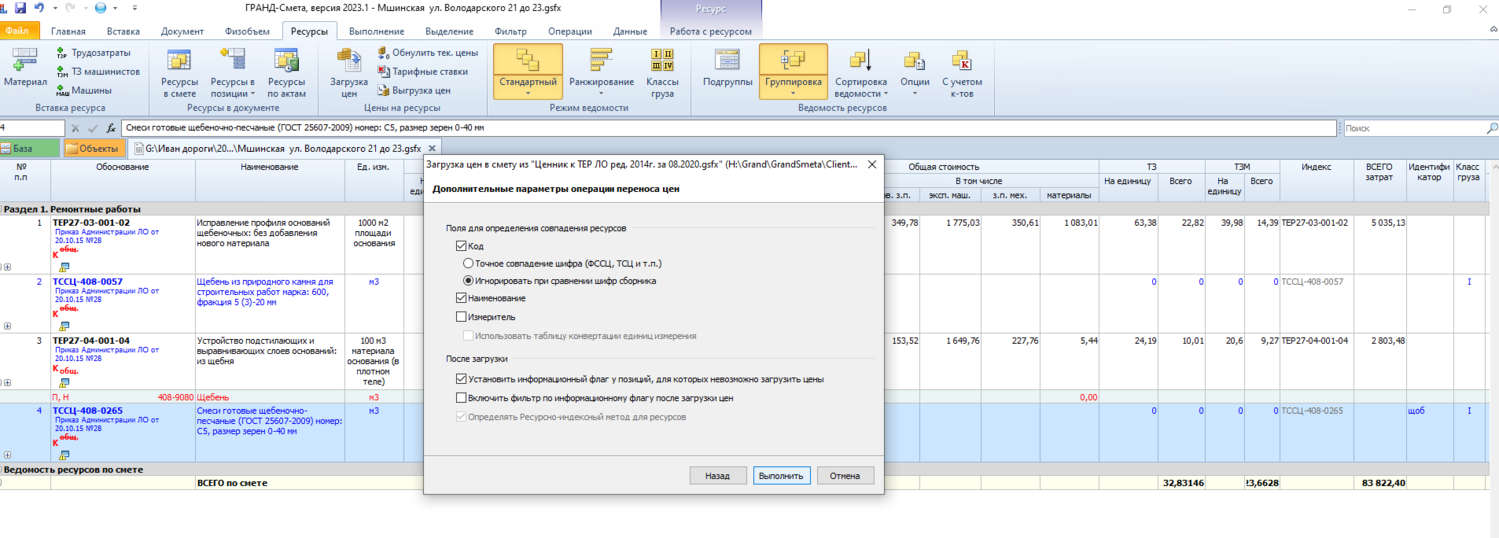The height and width of the screenshot is (538, 1499).
Task: Switch to Физобъем ribbon tab
Action: coord(247,32)
